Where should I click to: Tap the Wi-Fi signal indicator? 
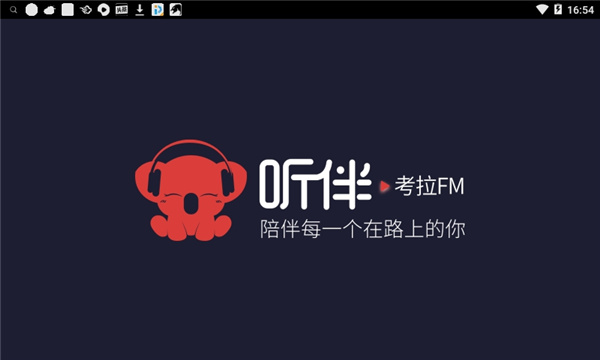(x=542, y=10)
